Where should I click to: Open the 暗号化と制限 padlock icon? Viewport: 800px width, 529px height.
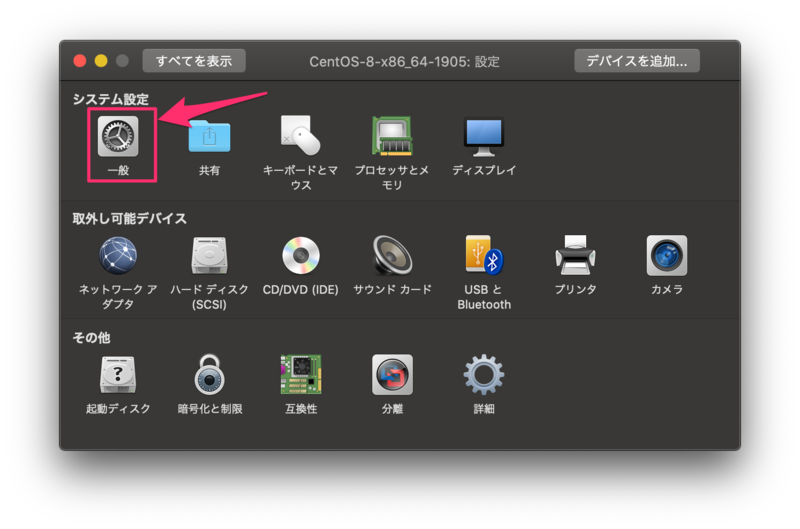tap(209, 374)
